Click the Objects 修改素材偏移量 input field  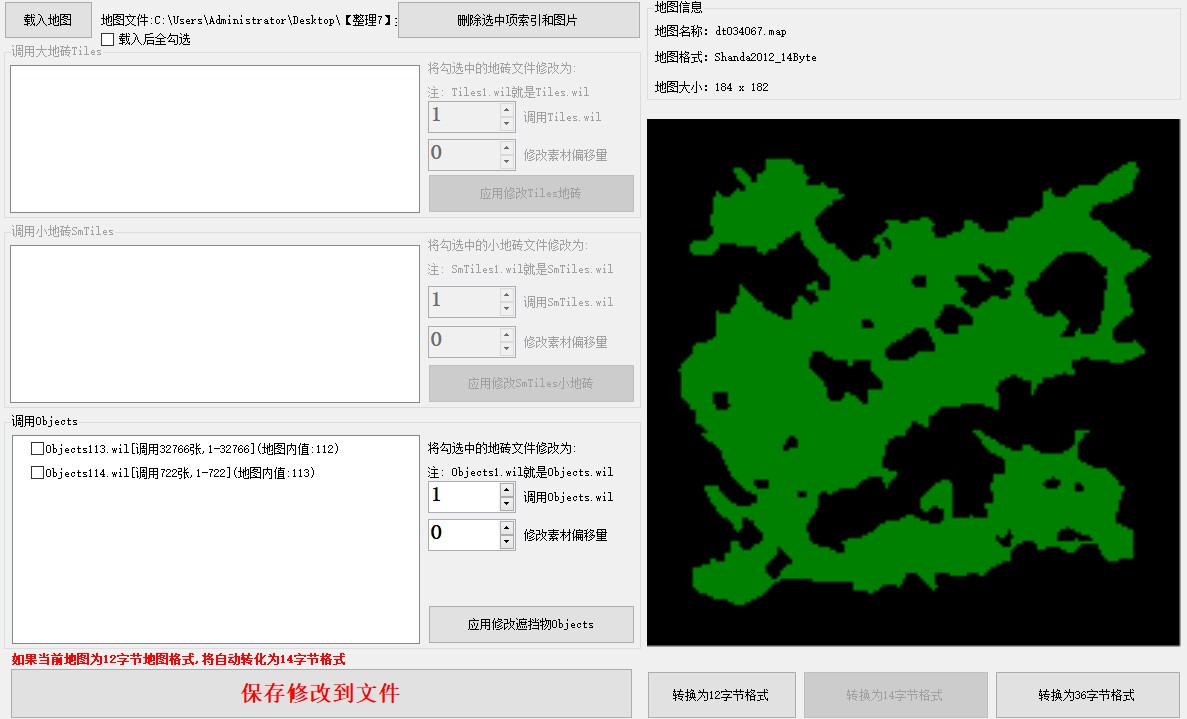[463, 534]
